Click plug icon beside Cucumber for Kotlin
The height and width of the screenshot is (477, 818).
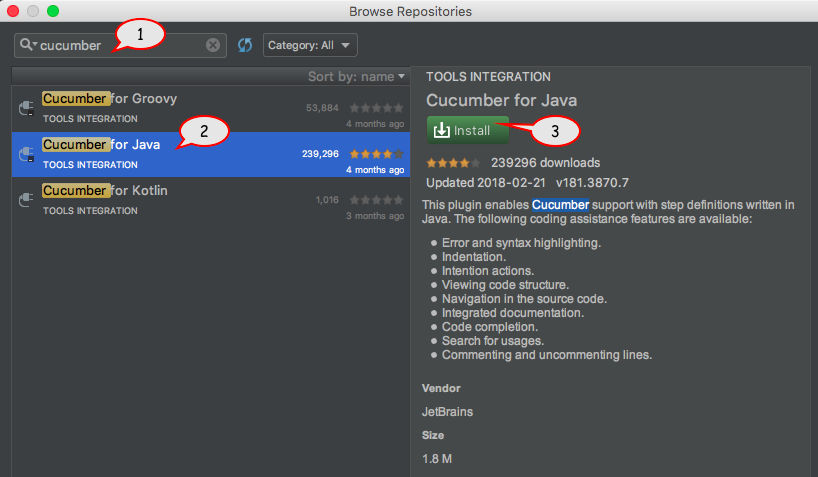tap(27, 200)
